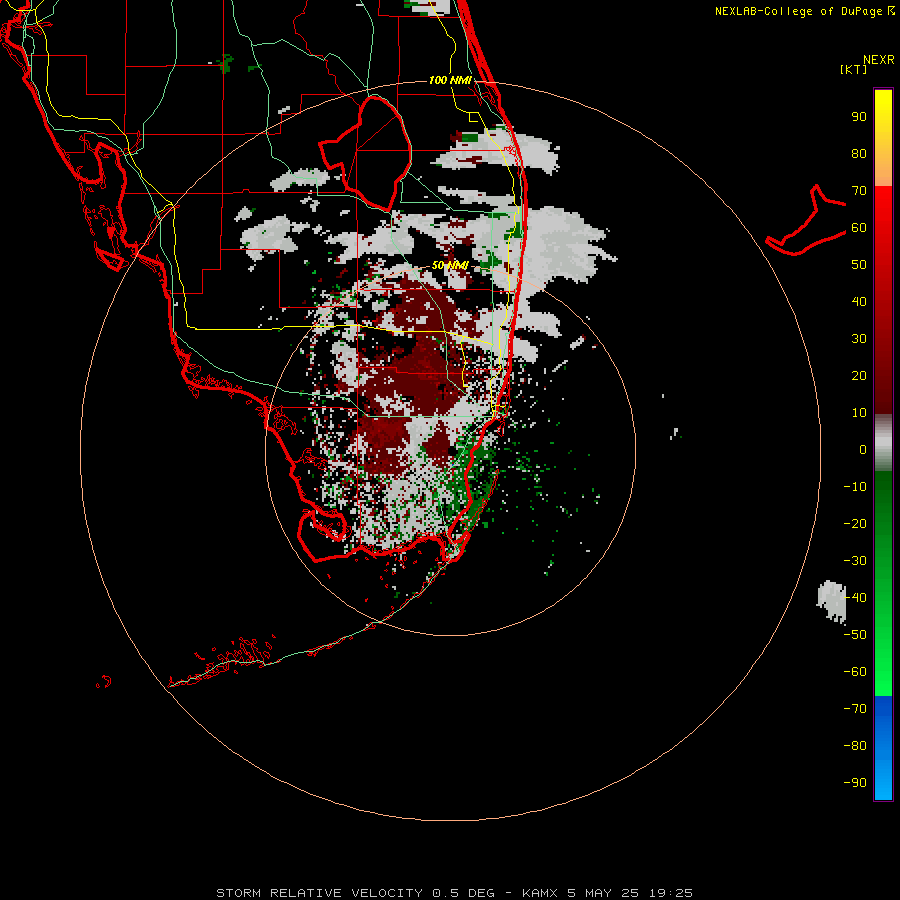Click the 'STORM RELATIVE VELOCITY 0.5 DEG' caption text
Viewport: 900px width, 900px height.
[355, 893]
